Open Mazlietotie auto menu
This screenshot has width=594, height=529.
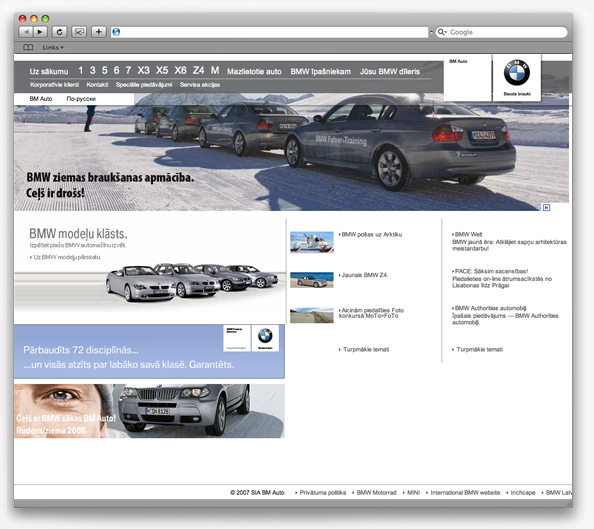(254, 71)
